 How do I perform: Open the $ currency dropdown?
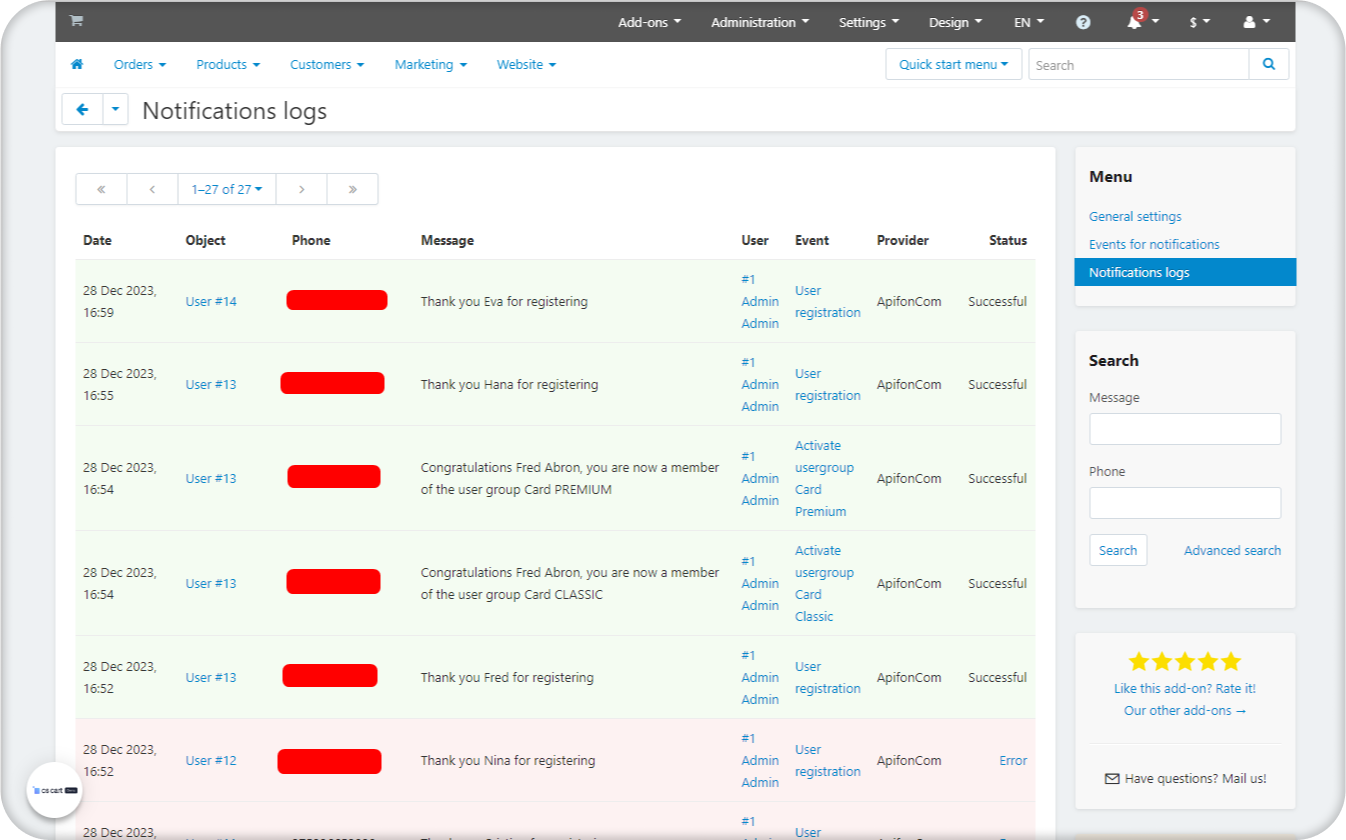[1200, 22]
